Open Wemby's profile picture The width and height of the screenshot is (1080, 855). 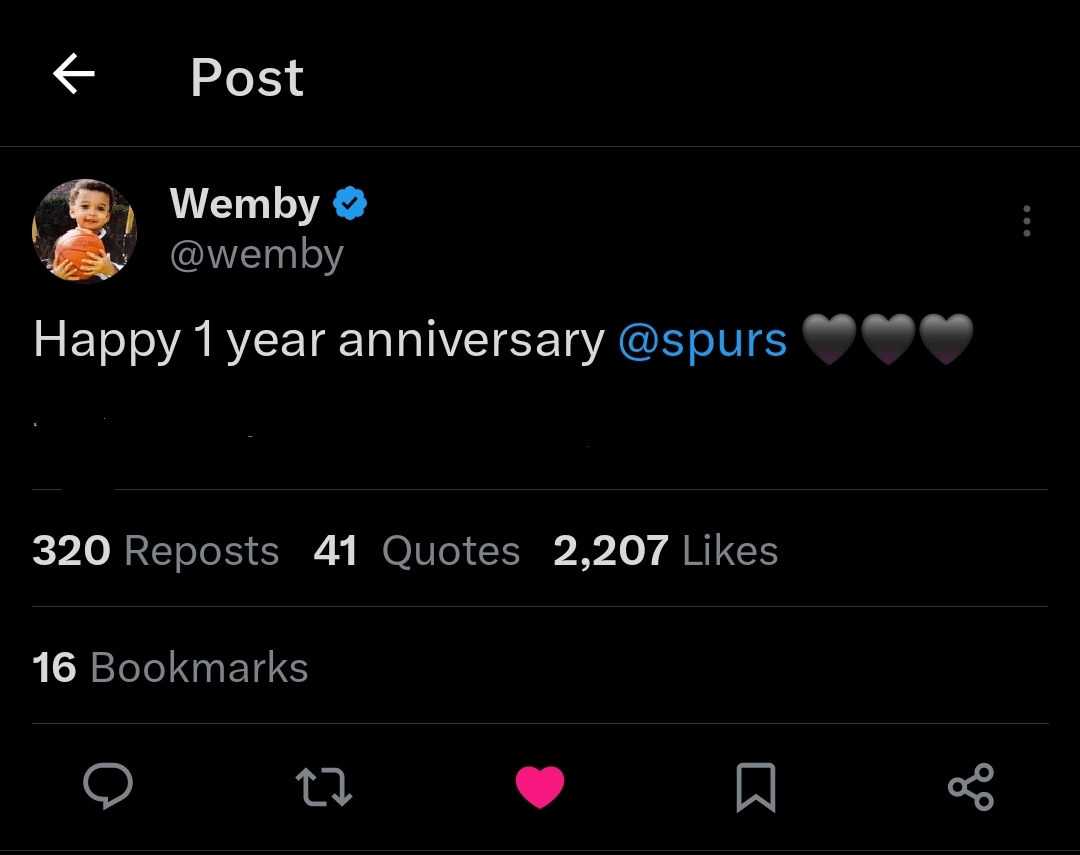(84, 231)
